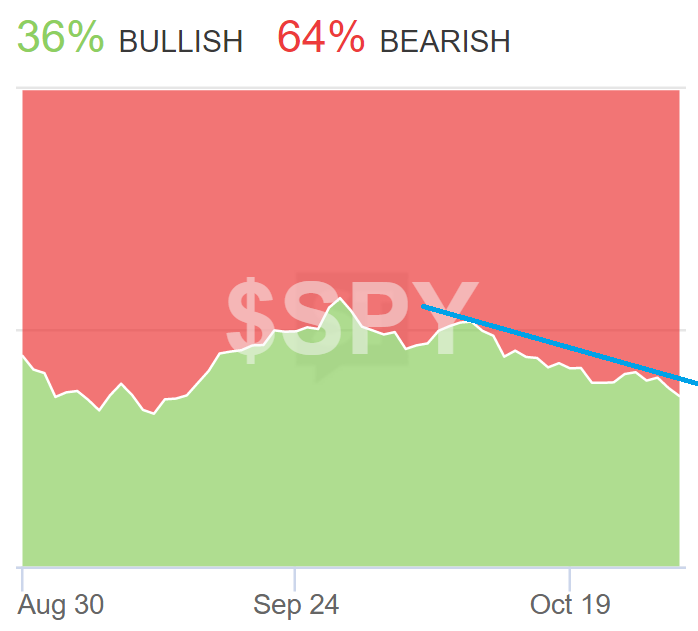Click the sentiment line's highest peak
This screenshot has width=698, height=631.
pyautogui.click(x=340, y=298)
